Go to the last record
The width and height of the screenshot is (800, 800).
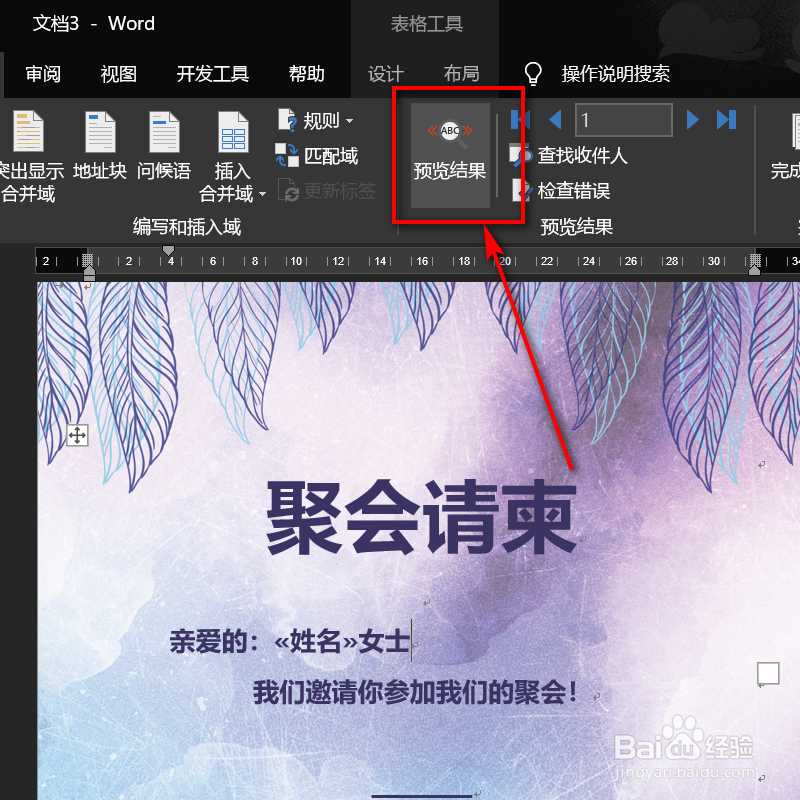pyautogui.click(x=727, y=120)
